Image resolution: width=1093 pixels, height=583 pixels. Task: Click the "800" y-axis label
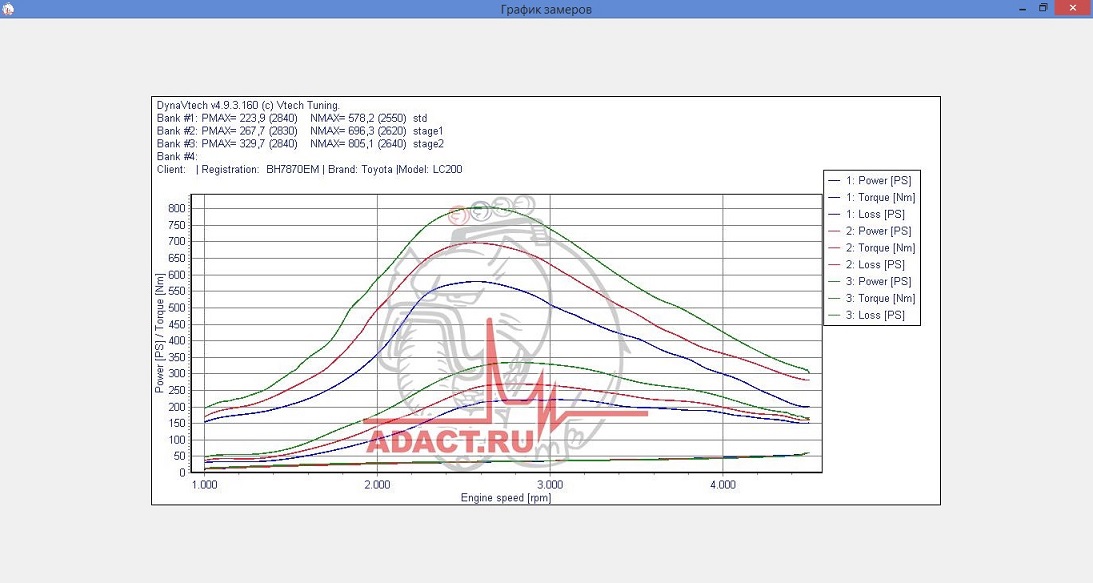click(177, 209)
